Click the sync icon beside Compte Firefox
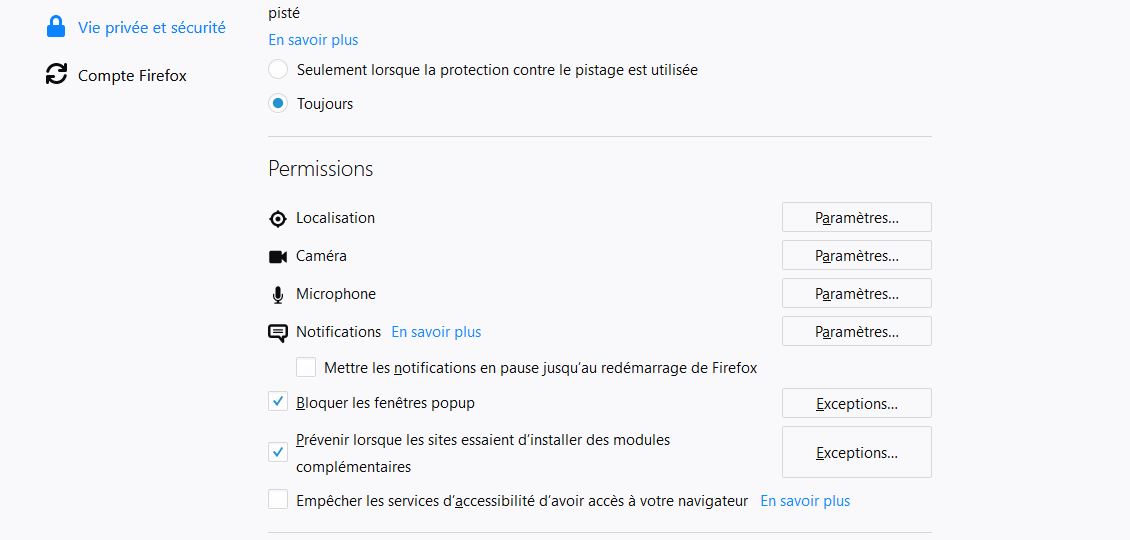Screen dimensions: 1130x540 pos(56,74)
